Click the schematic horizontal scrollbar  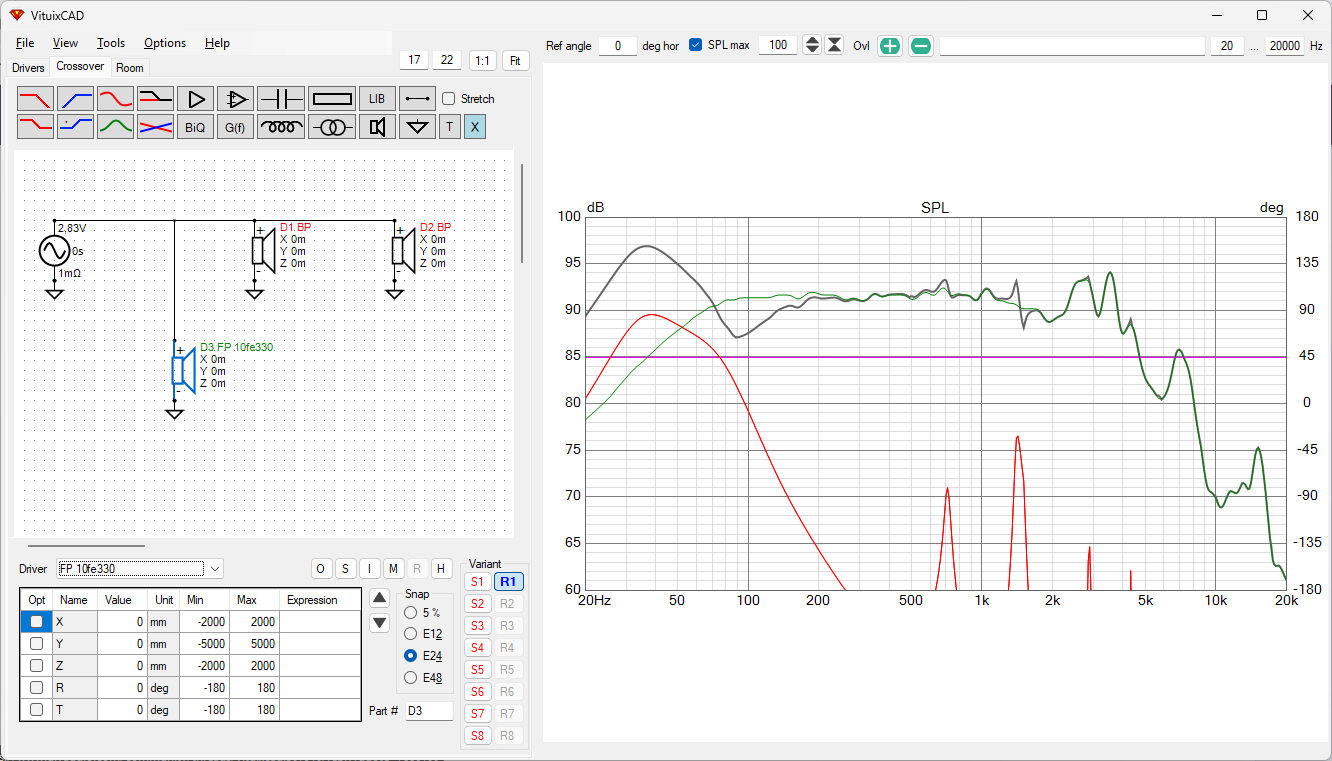click(x=86, y=546)
